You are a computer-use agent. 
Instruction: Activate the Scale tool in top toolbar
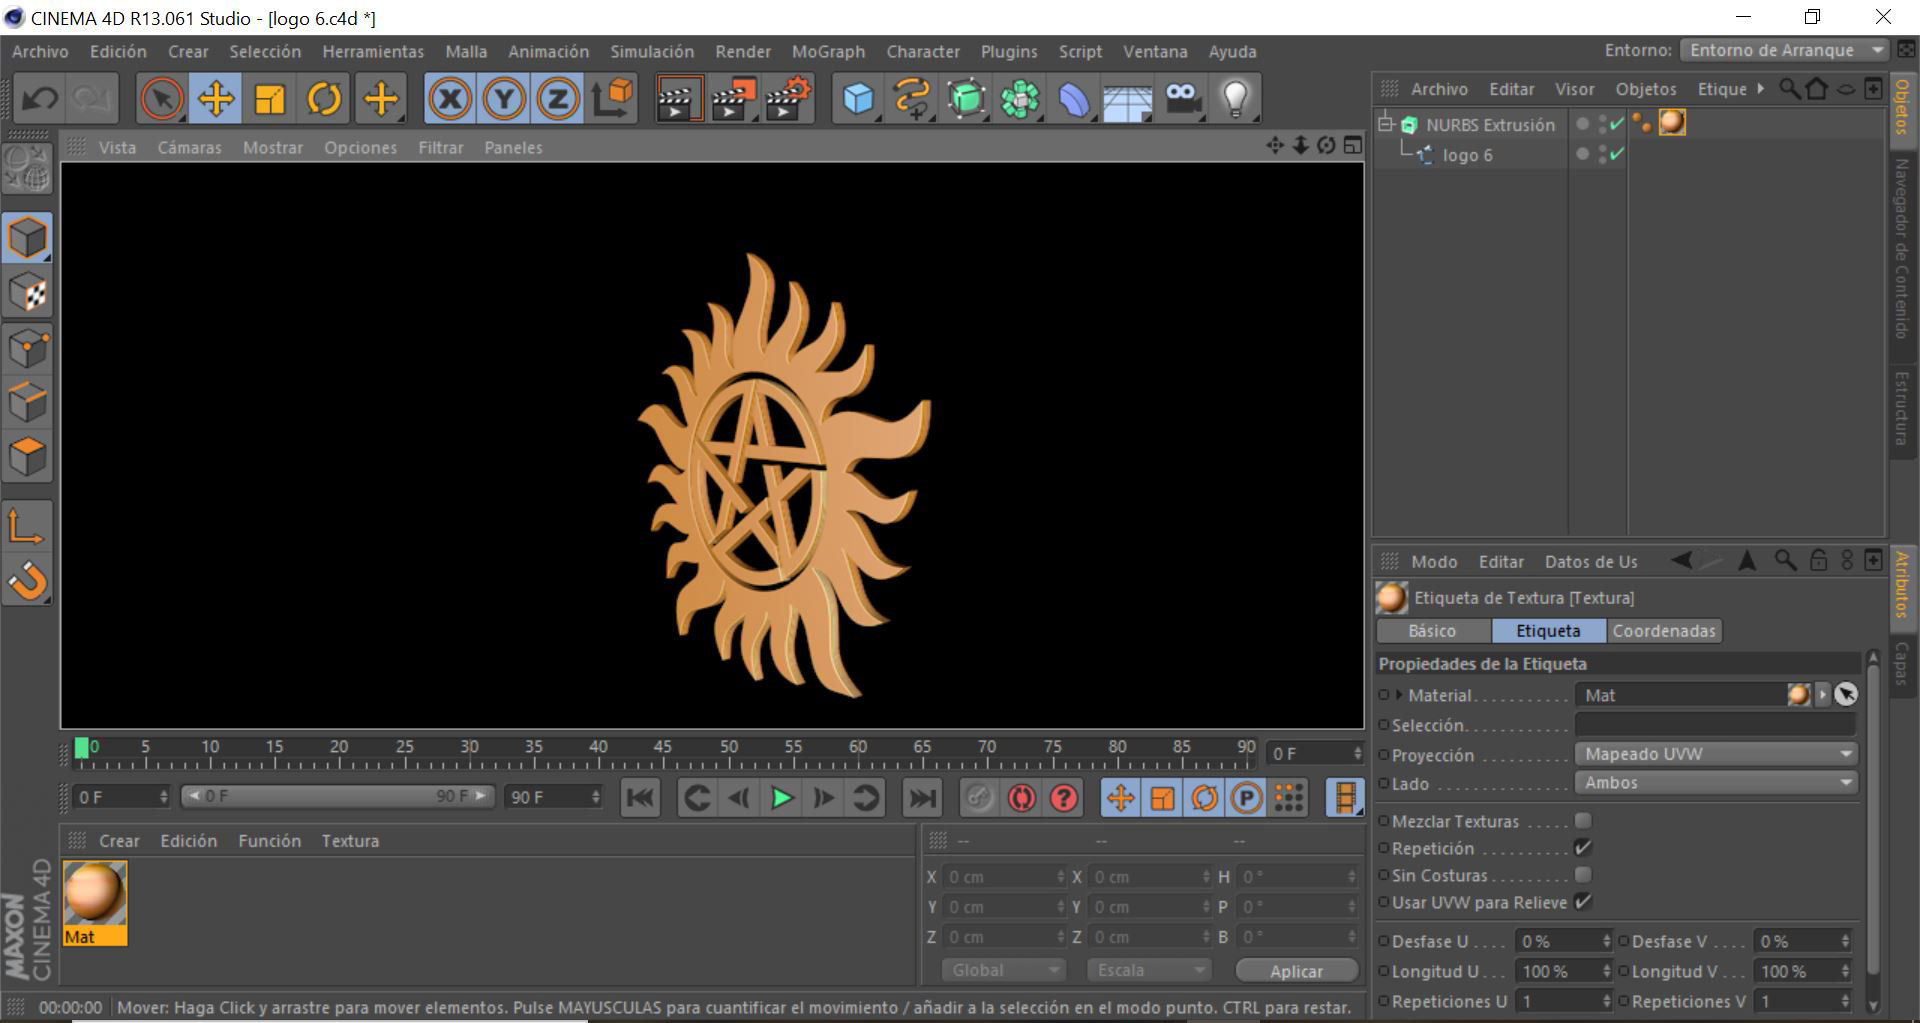(270, 98)
